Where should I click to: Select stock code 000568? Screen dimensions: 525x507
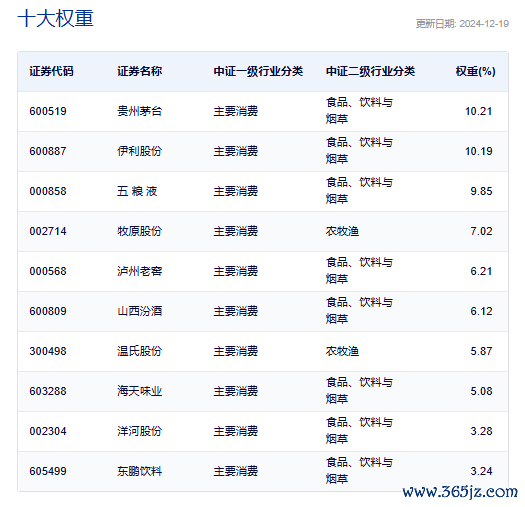point(48,271)
